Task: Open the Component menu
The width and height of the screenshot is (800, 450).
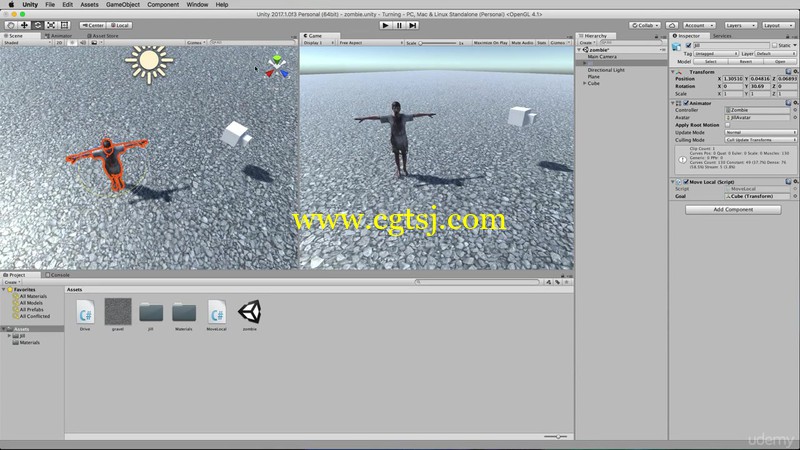Action: tap(163, 5)
